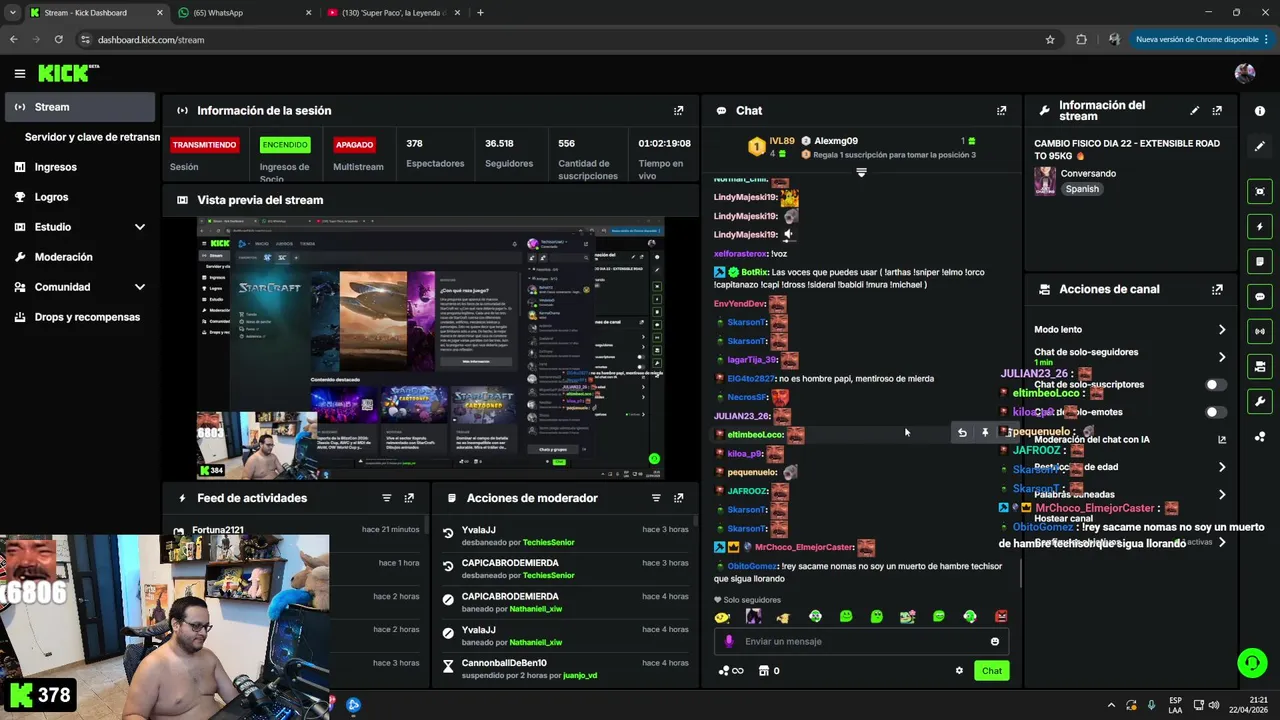Collapse the chat leaderboard arrow
Image resolution: width=1280 pixels, height=720 pixels.
point(861,173)
